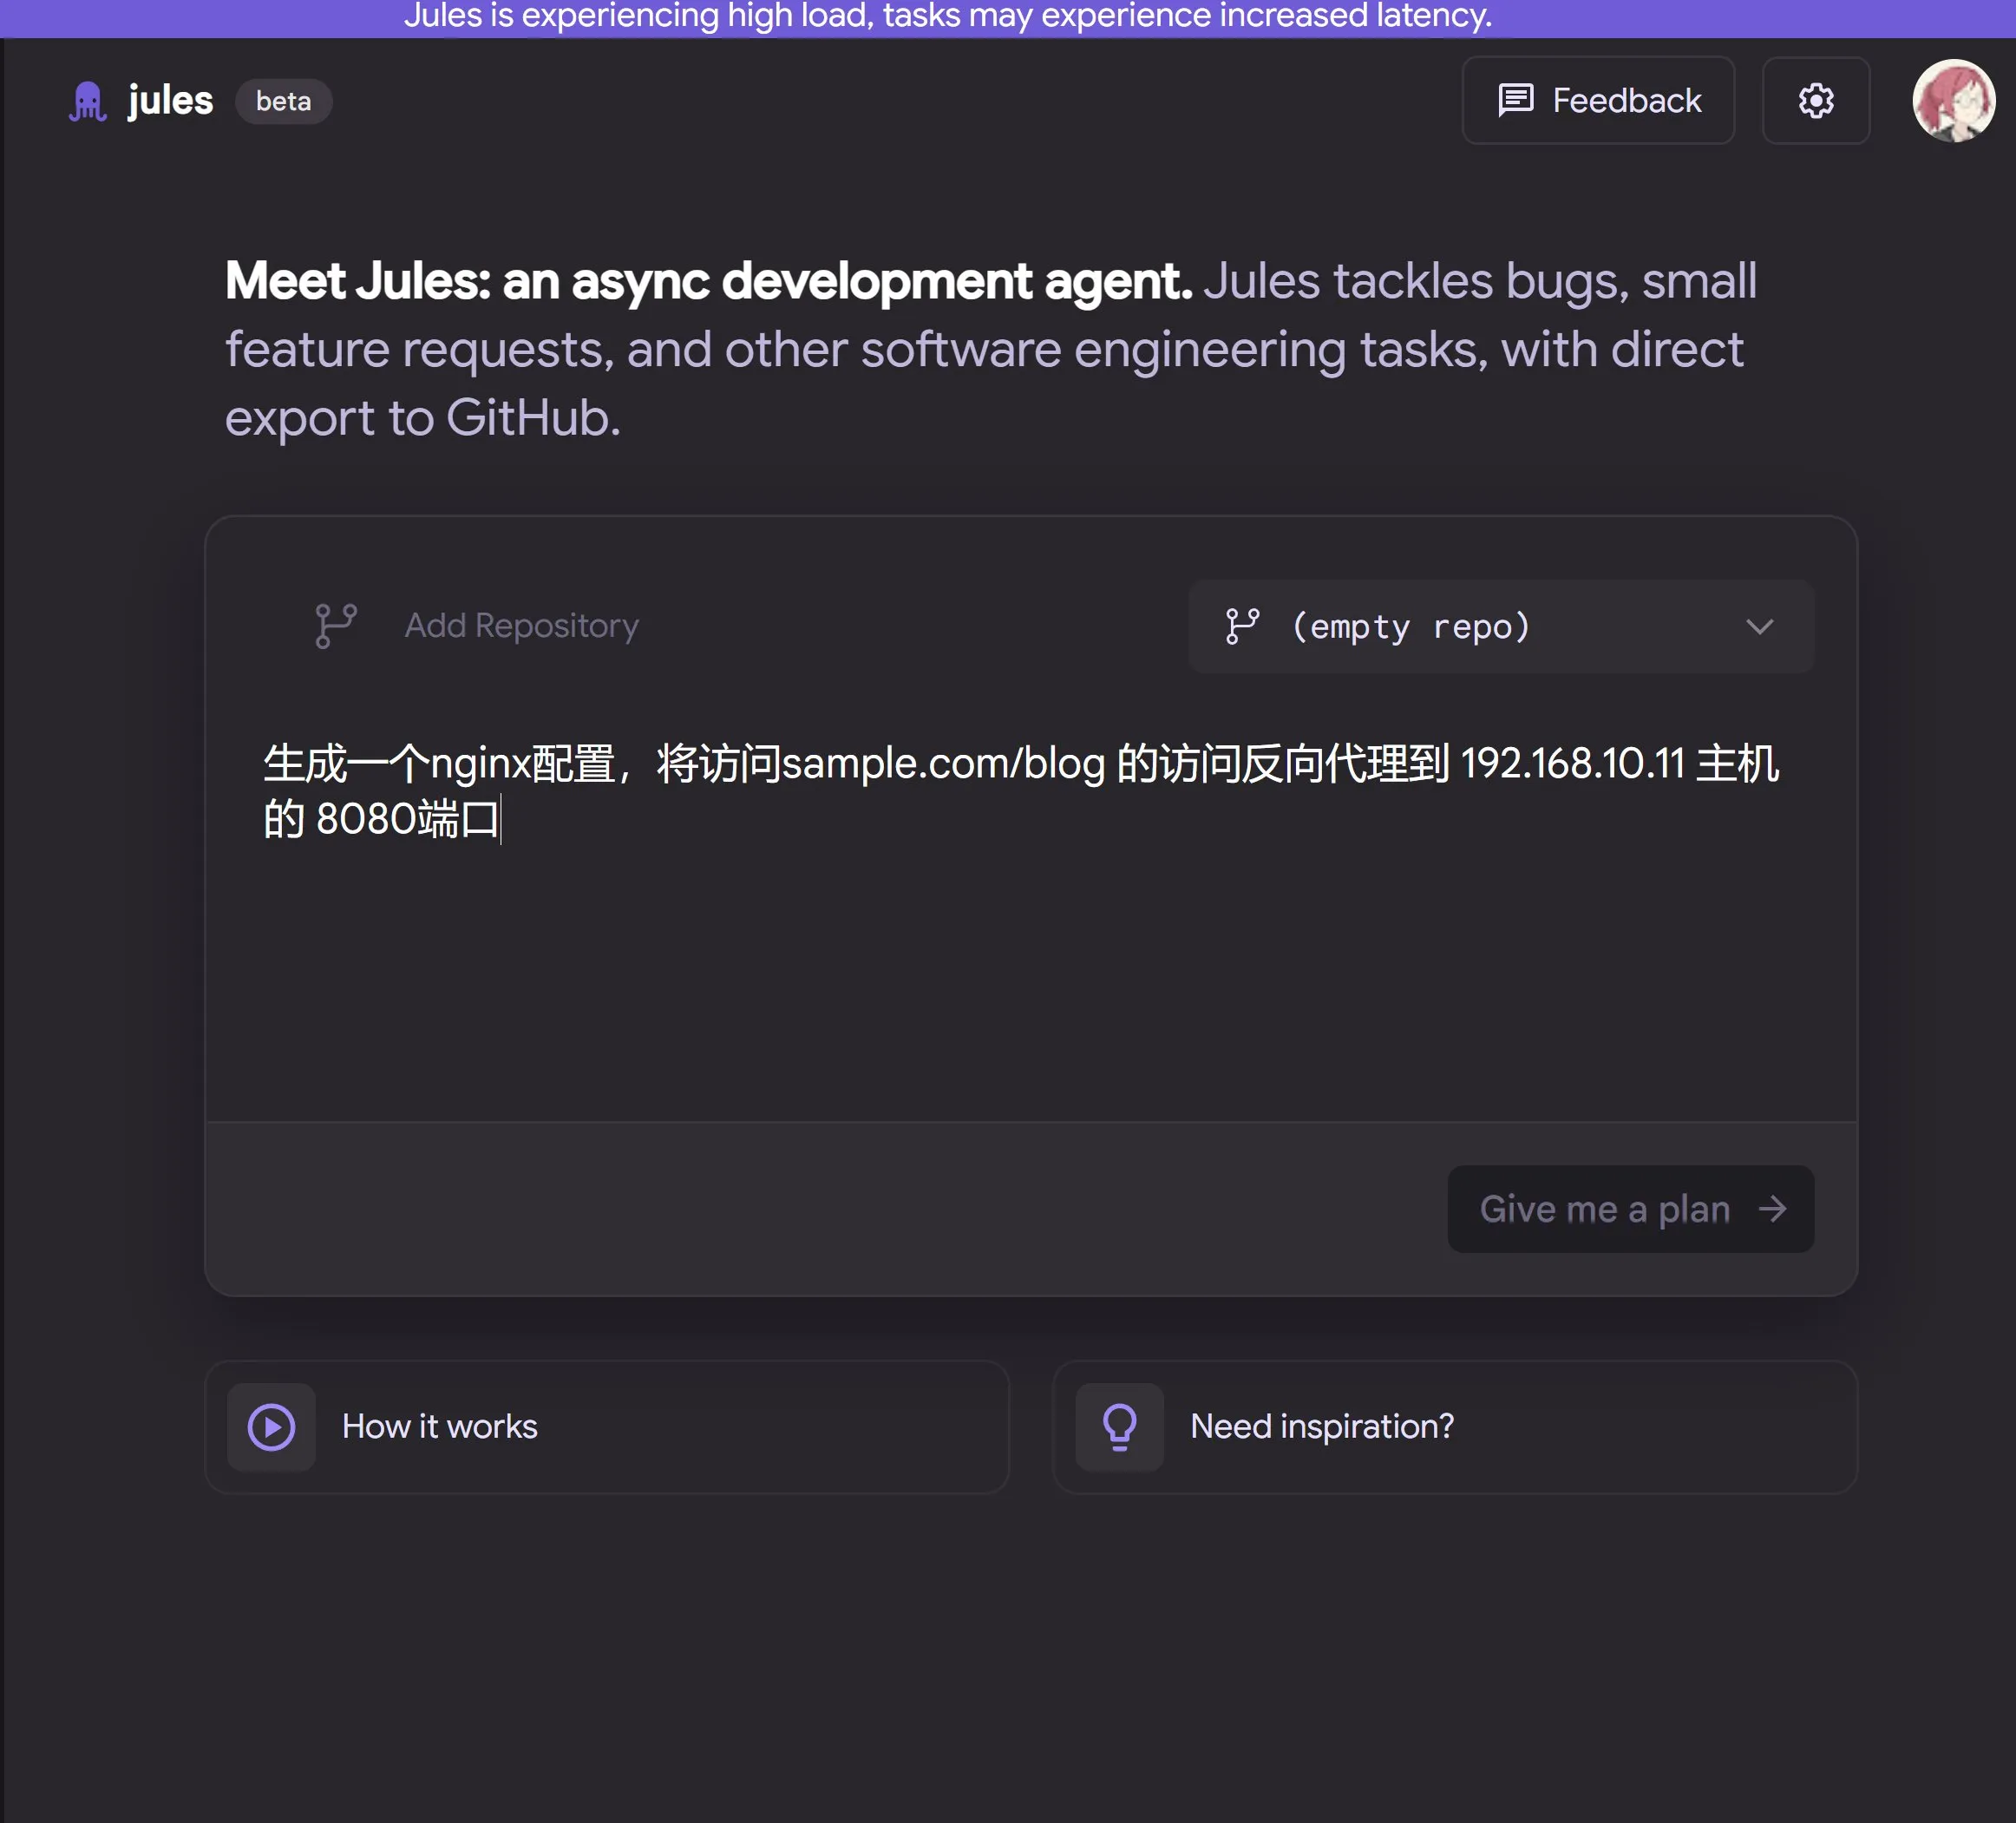Click the jules wordmark in the header
2016x1823 pixels.
pos(170,101)
